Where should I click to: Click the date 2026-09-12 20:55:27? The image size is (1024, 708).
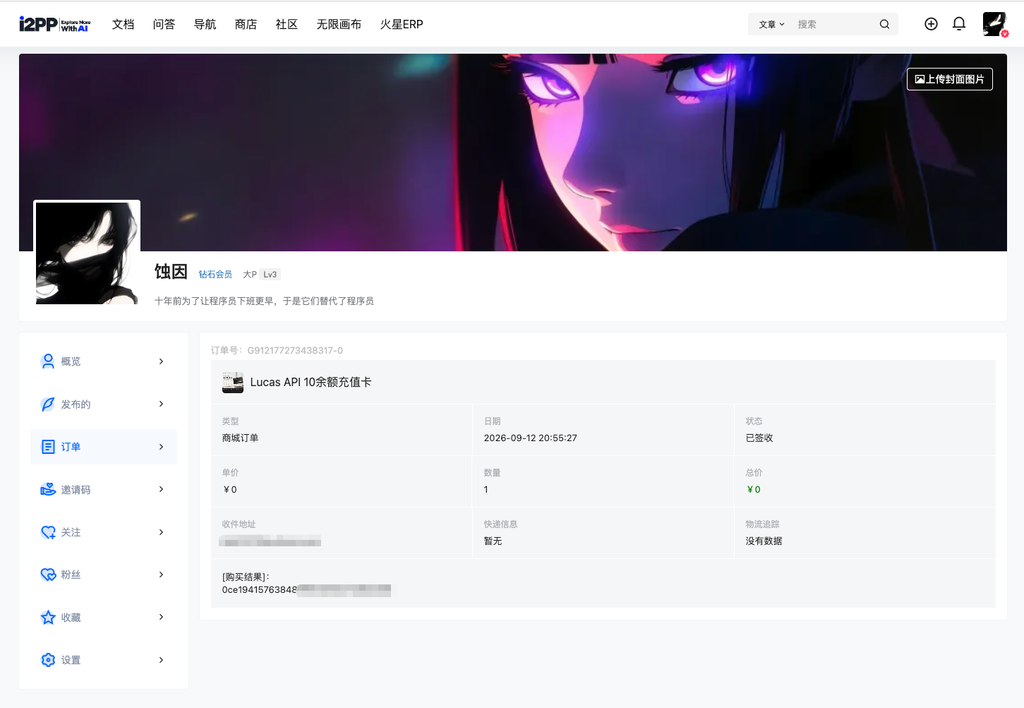tap(530, 438)
